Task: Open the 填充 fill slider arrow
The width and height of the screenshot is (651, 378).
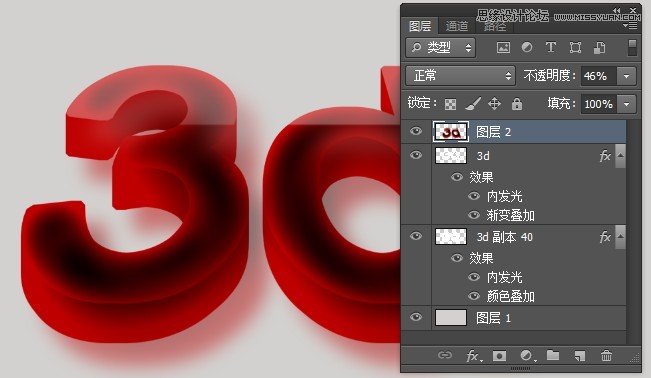Action: (627, 104)
